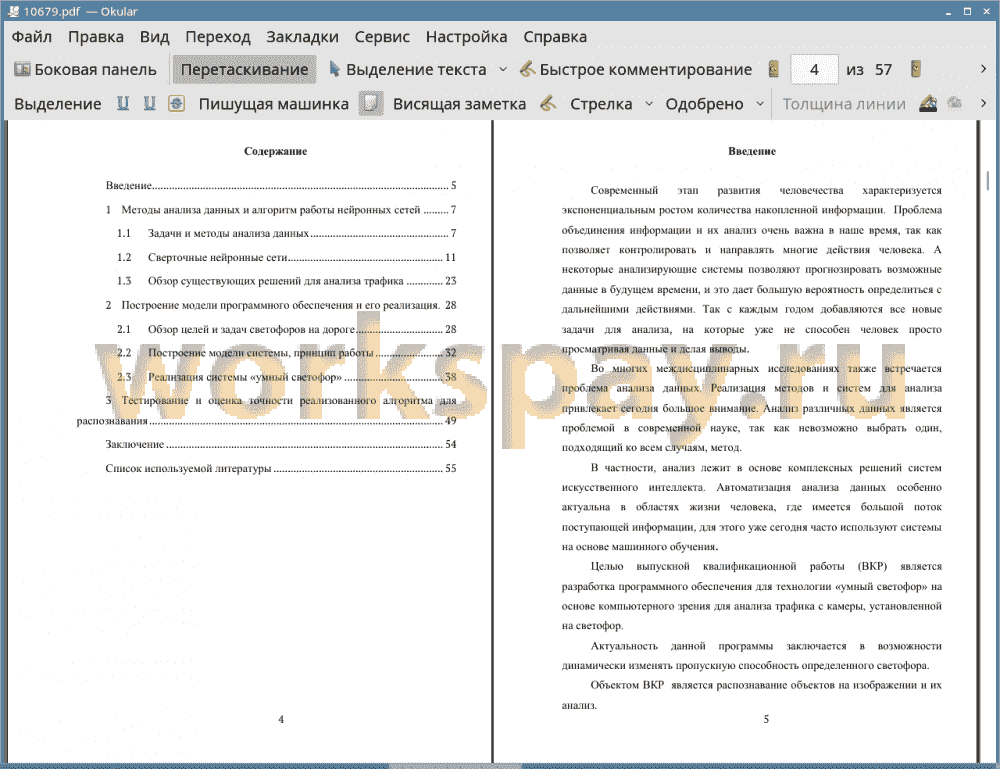The width and height of the screenshot is (1000, 769).
Task: Open the Настройка menu
Action: pyautogui.click(x=466, y=37)
